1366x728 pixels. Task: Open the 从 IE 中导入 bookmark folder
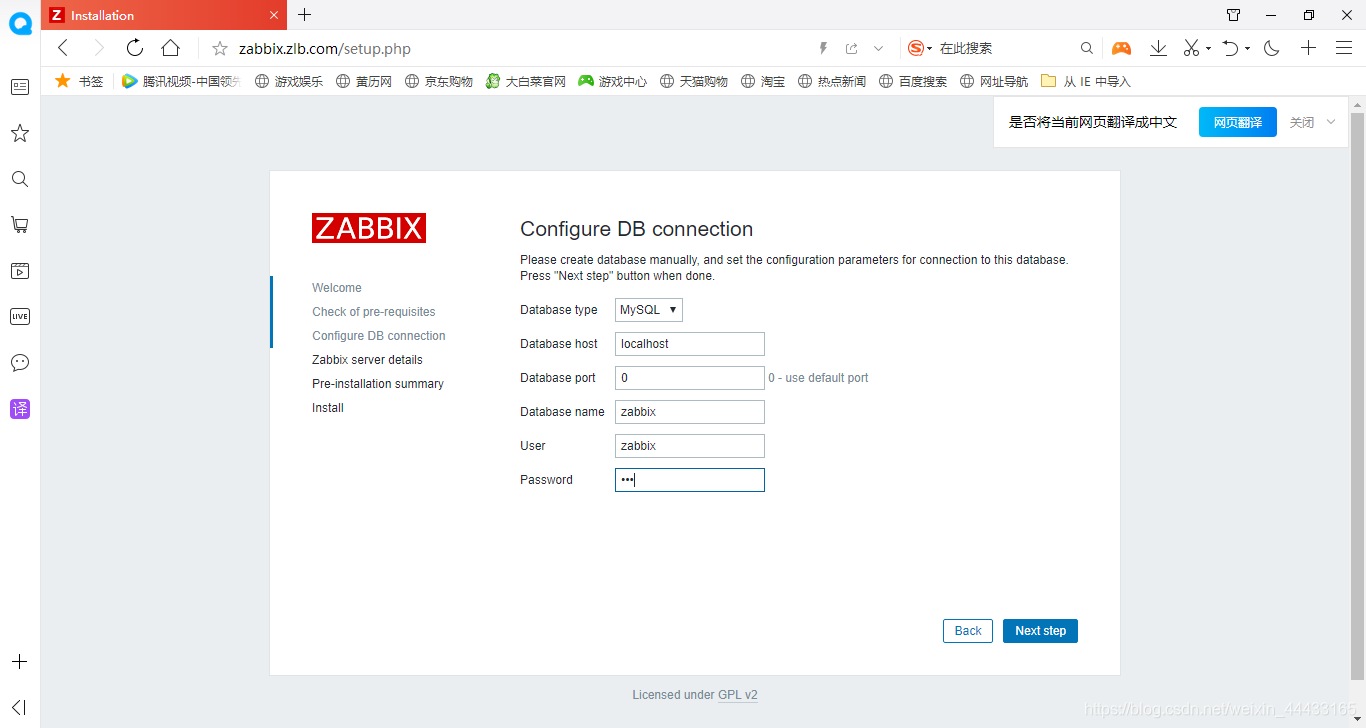[1086, 81]
